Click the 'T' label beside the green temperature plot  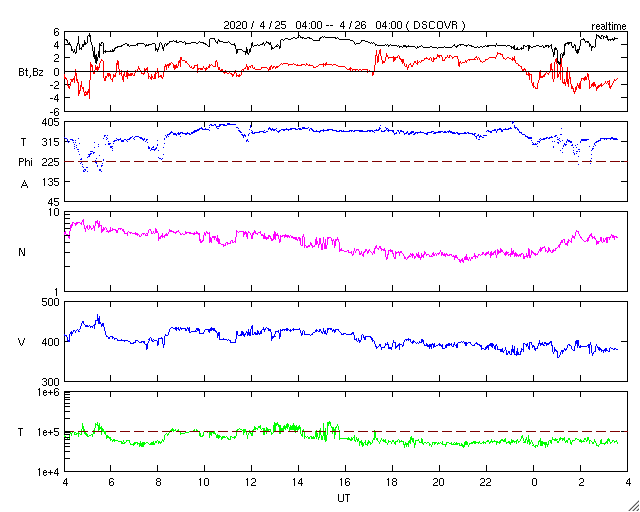pos(22,432)
